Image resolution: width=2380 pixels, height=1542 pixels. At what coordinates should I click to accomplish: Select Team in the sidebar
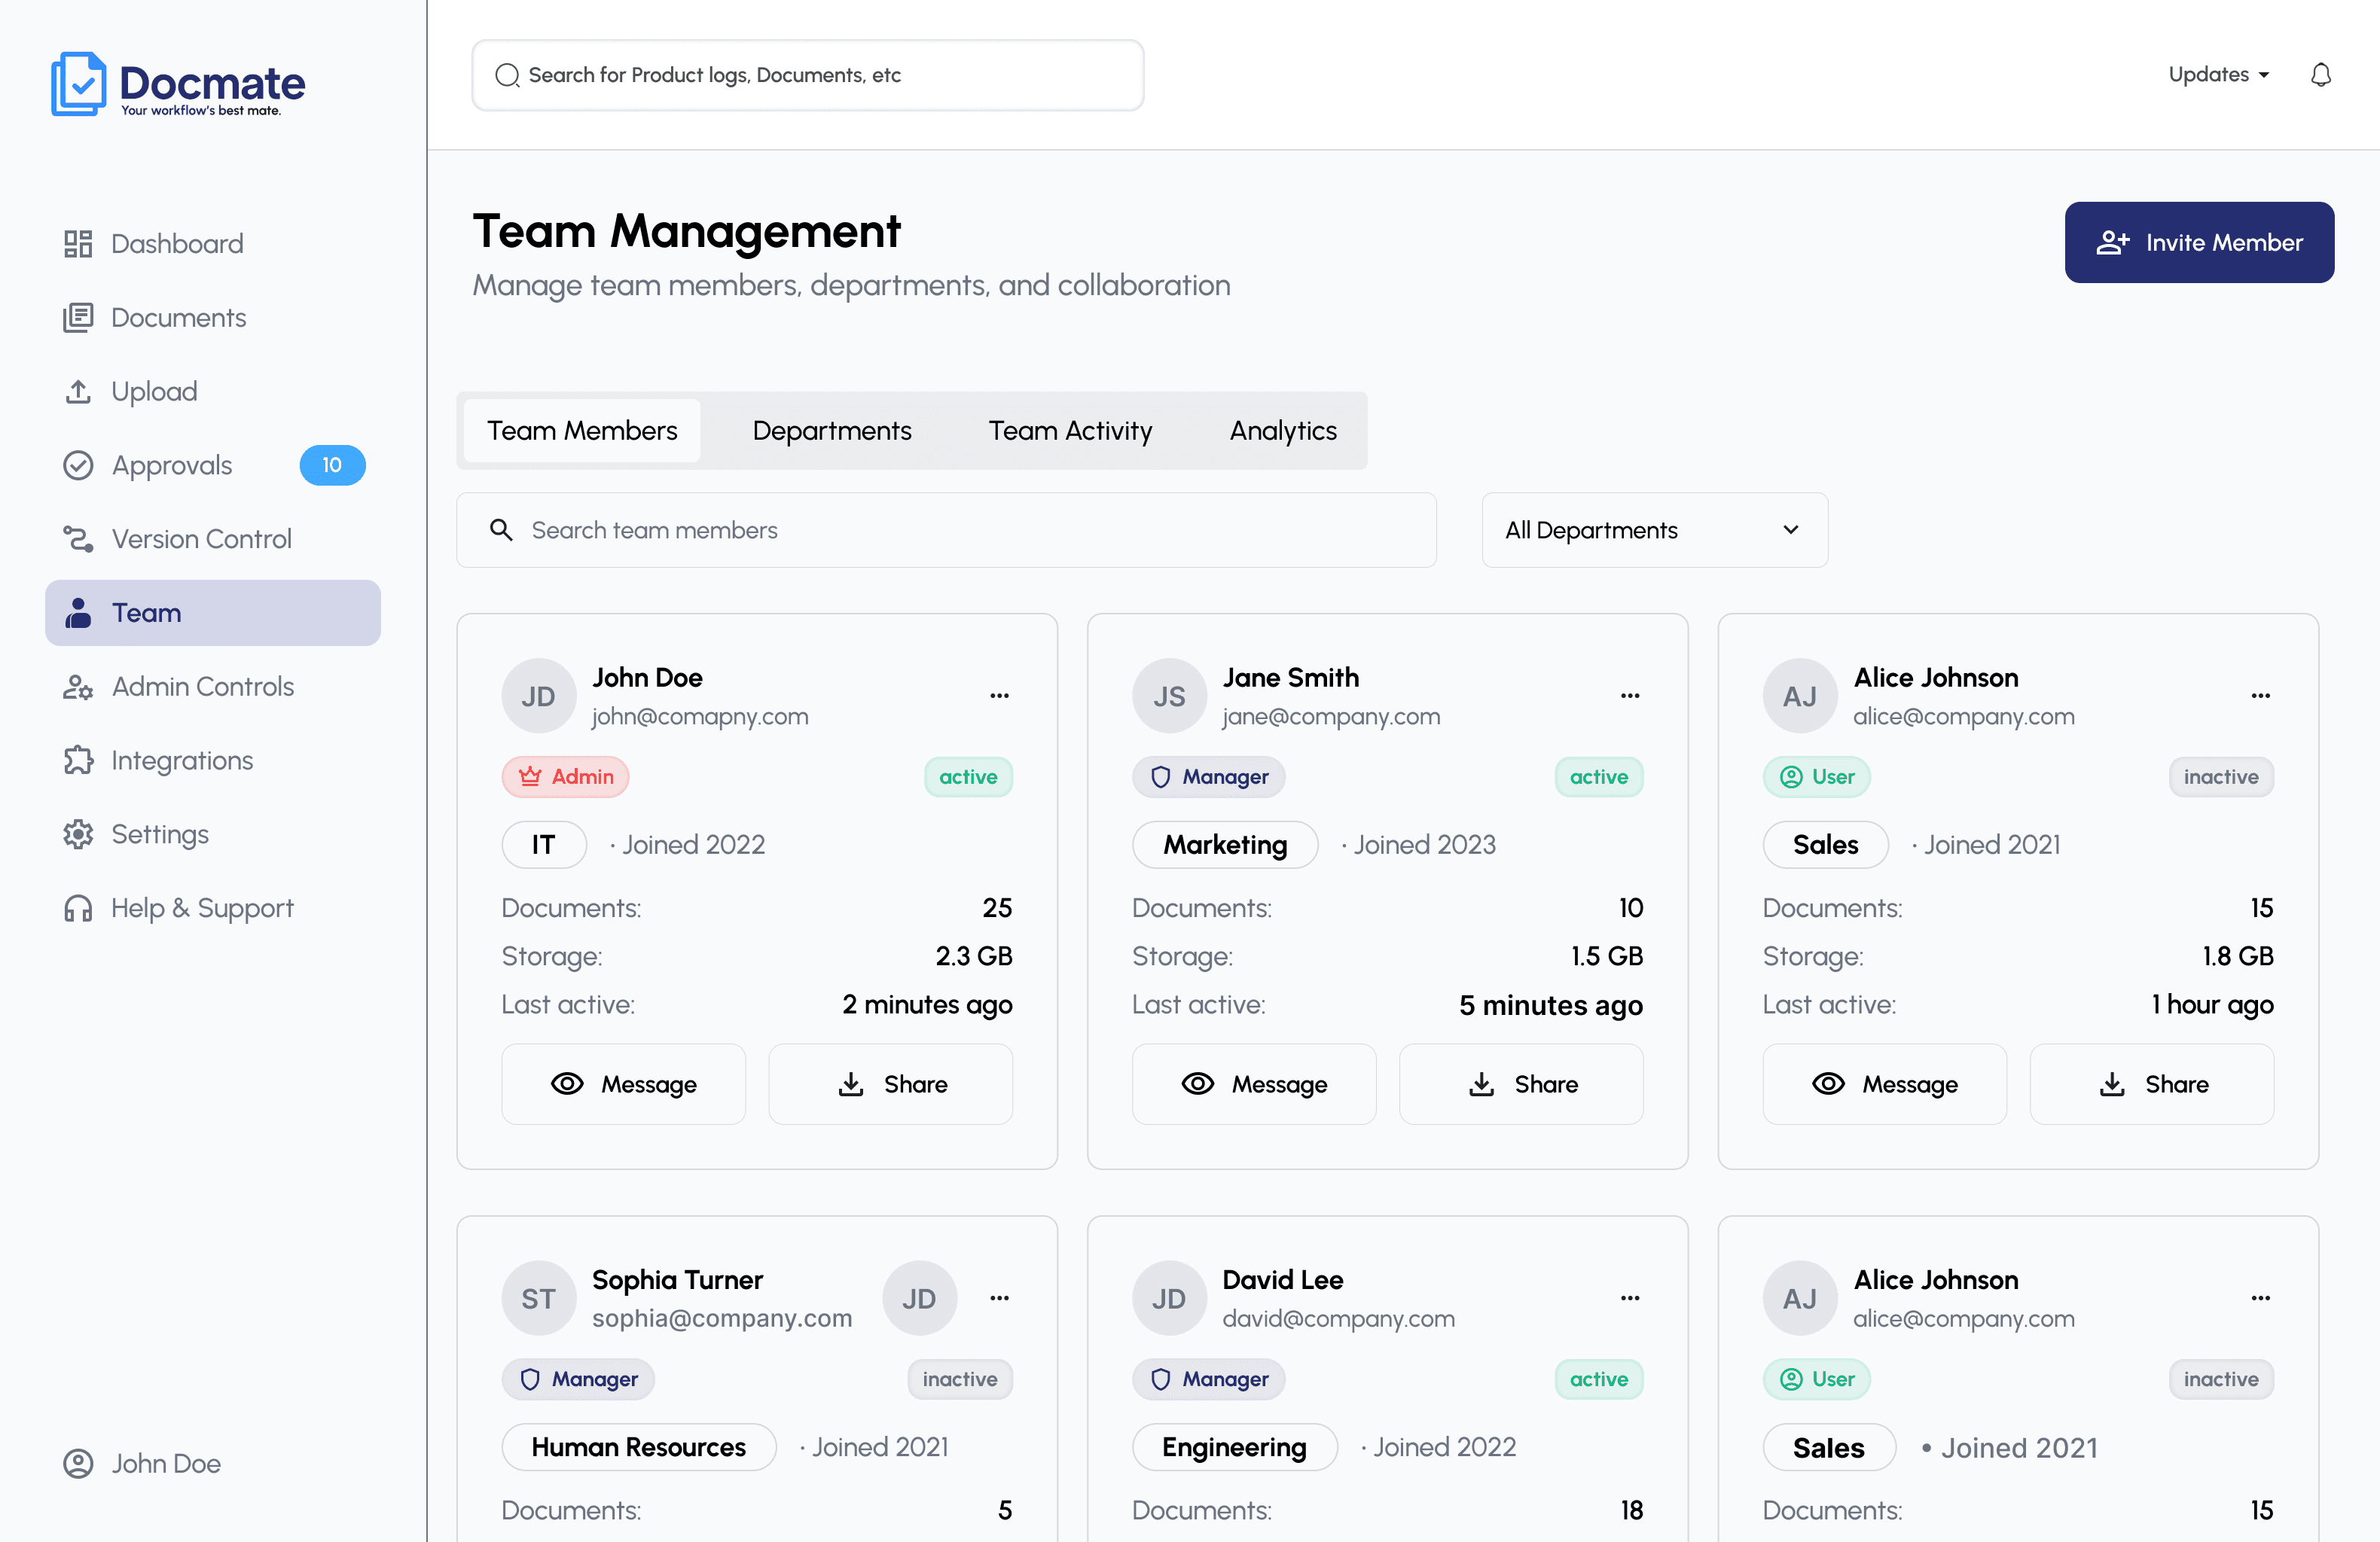(213, 613)
